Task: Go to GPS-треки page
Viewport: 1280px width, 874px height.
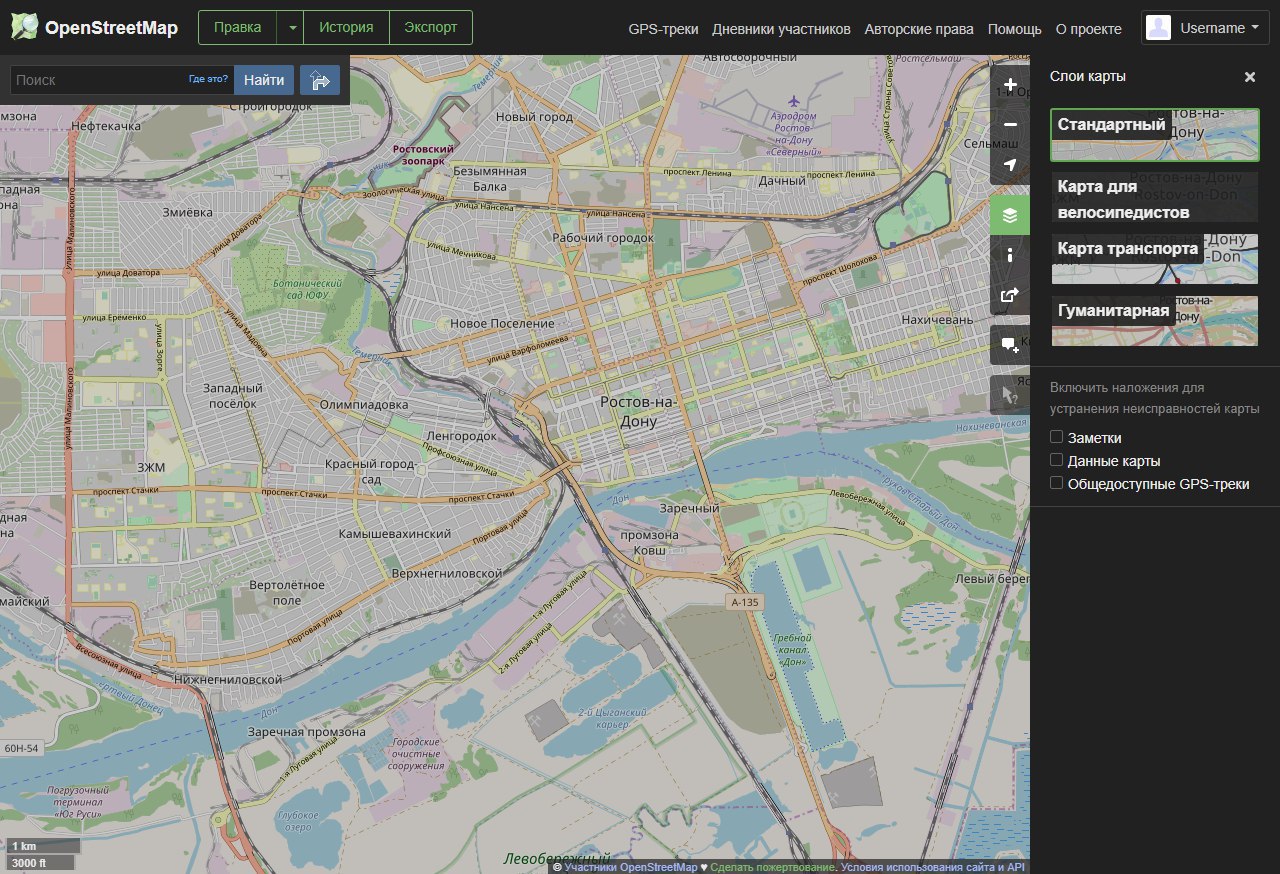Action: (663, 29)
